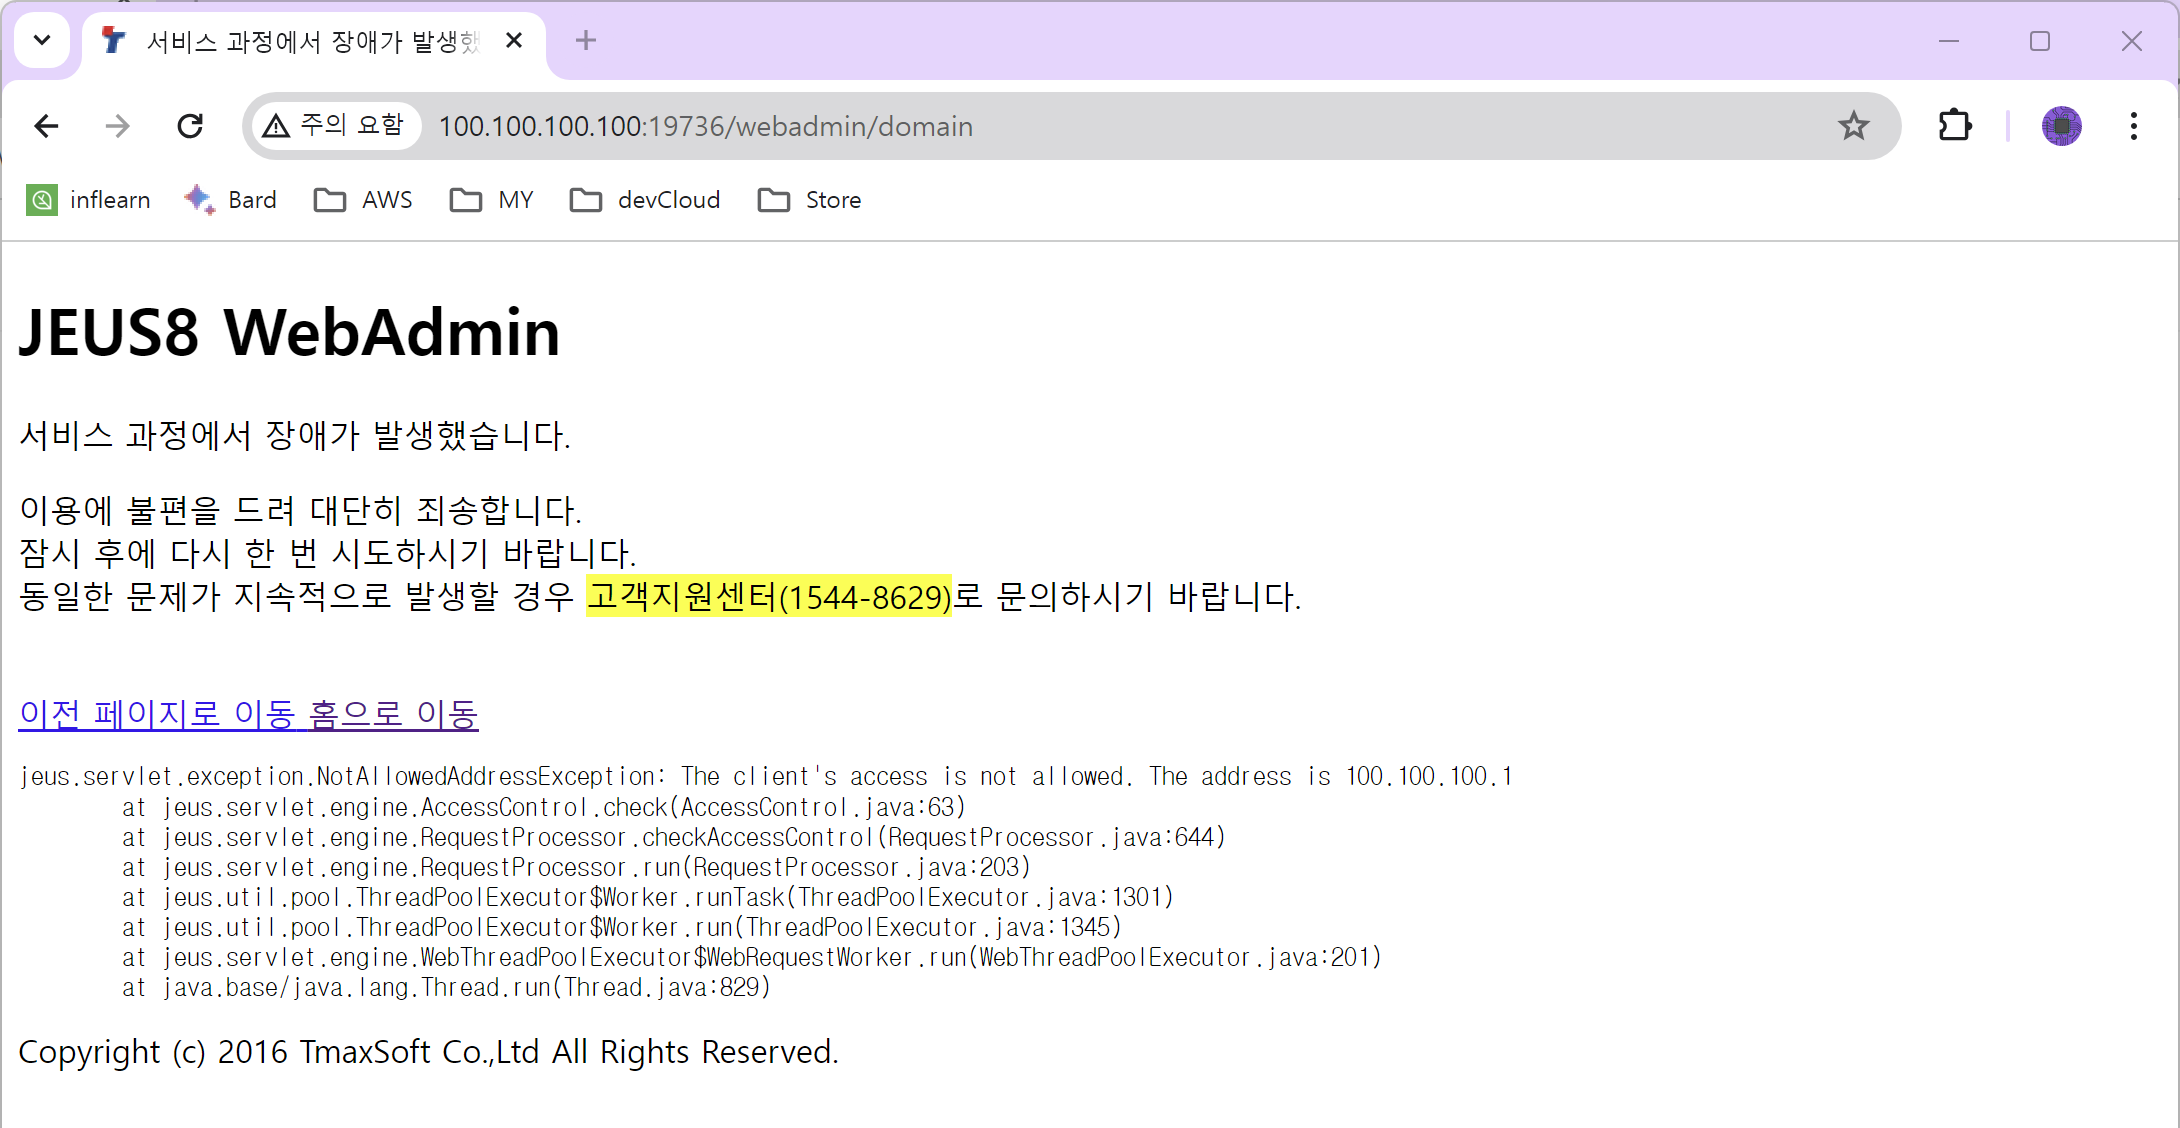
Task: Open the MY bookmarks folder
Action: (x=492, y=200)
